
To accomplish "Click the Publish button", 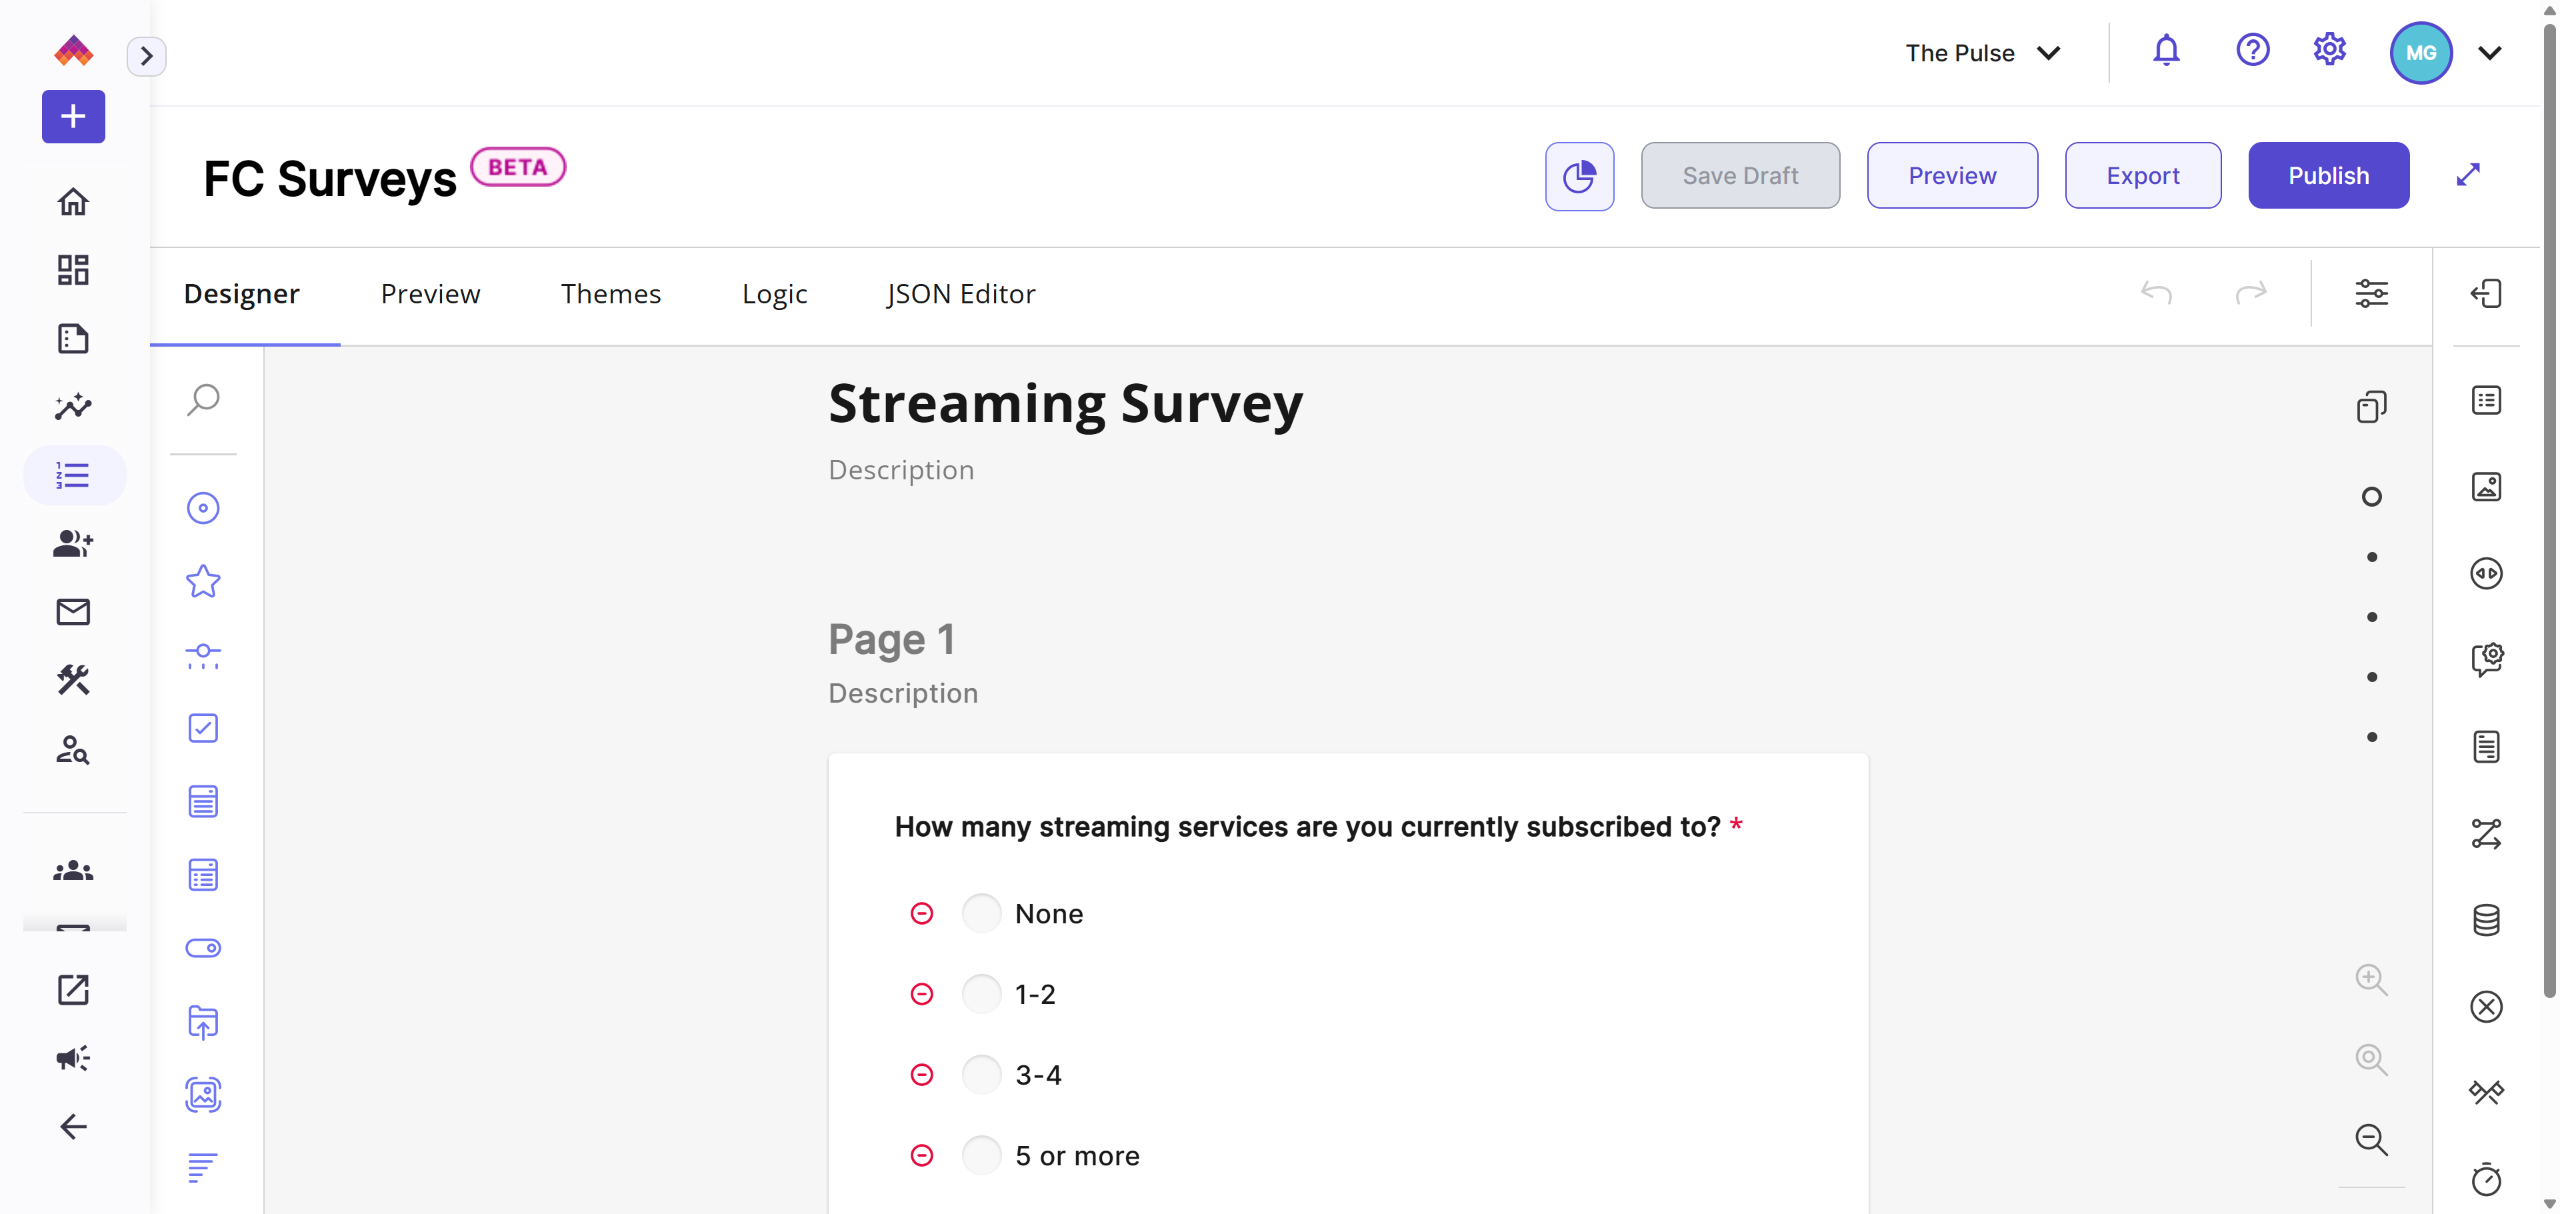I will point(2328,176).
